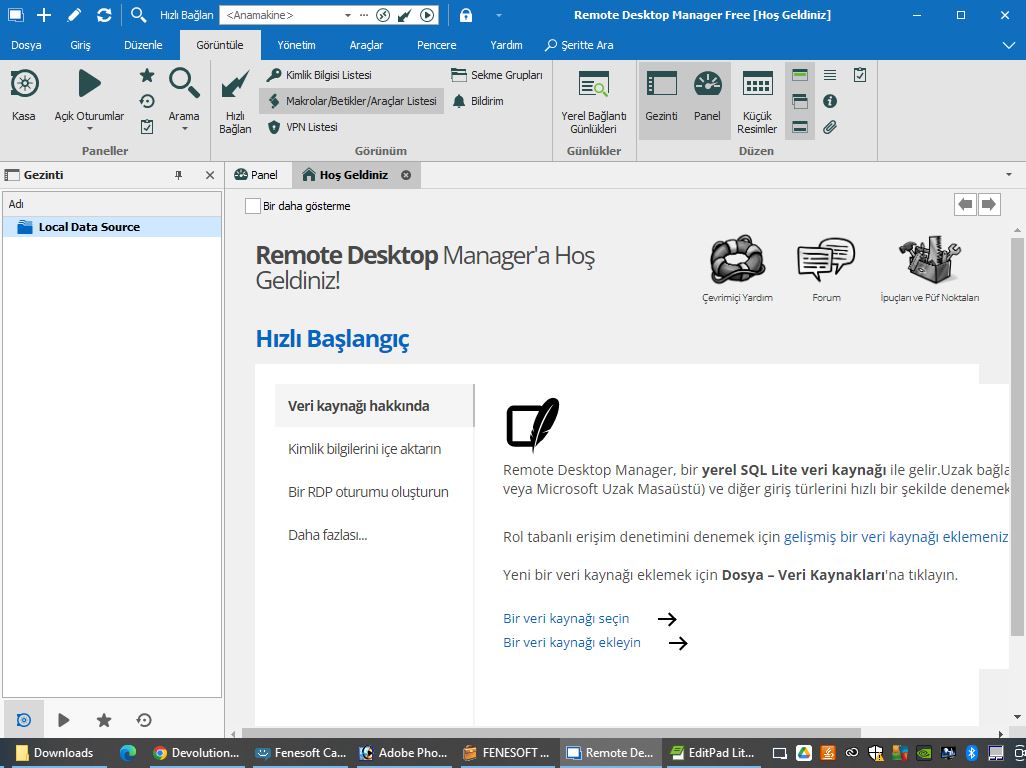Viewport: 1026px width, 768px height.
Task: Toggle the bottom-bar layout icon in Düzen
Action: (x=800, y=127)
